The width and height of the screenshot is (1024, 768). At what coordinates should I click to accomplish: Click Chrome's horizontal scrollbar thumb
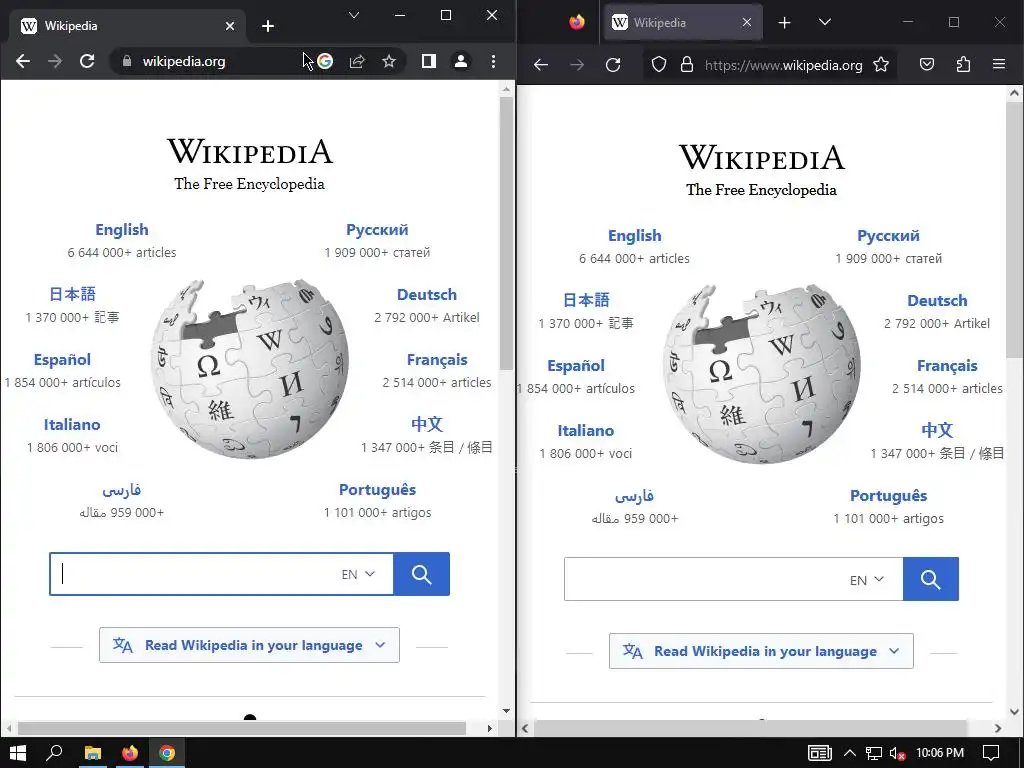tap(242, 728)
